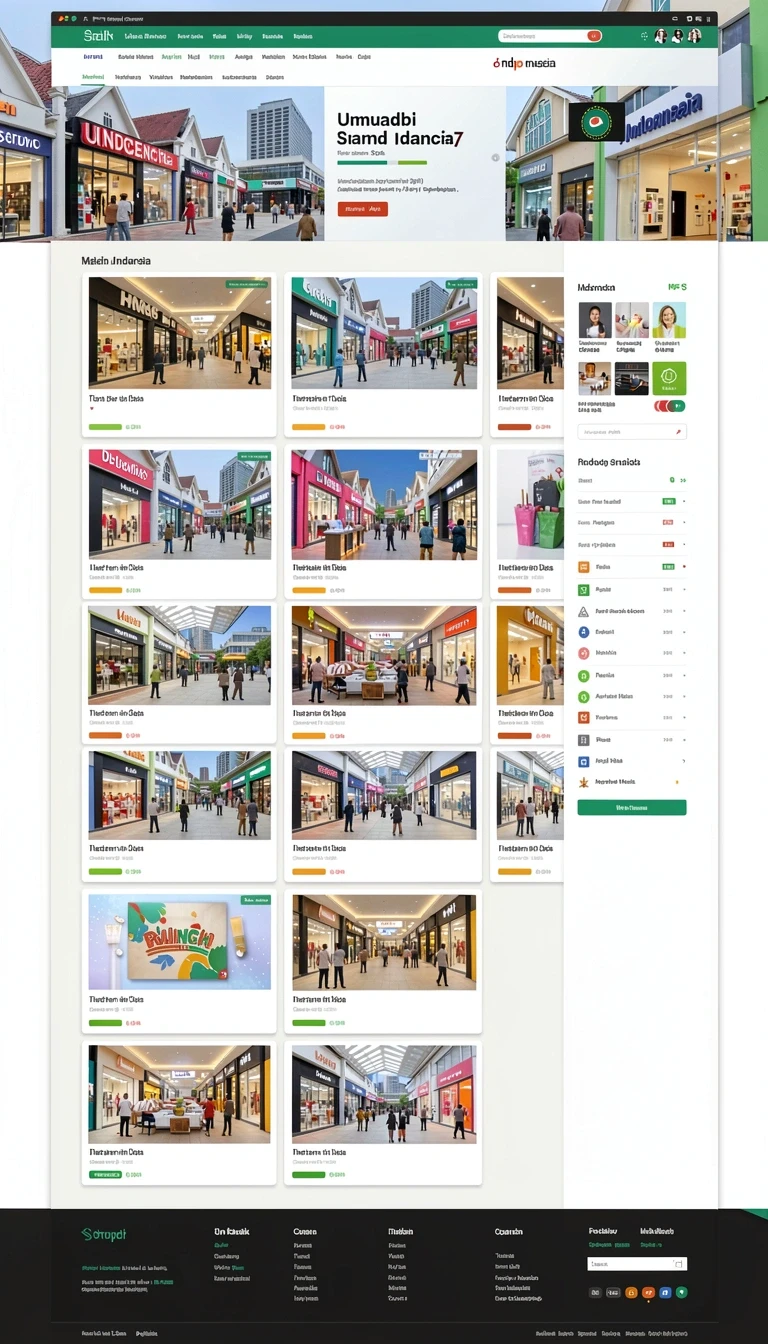Click the orange square icon in sidebar list
Image resolution: width=768 pixels, height=1344 pixels.
pyautogui.click(x=584, y=567)
